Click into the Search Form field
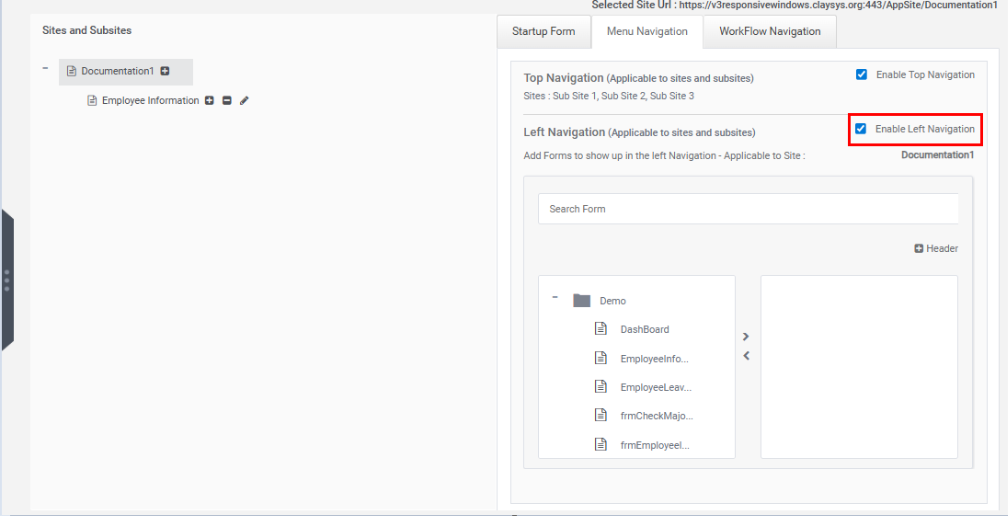1008x516 pixels. pos(748,209)
